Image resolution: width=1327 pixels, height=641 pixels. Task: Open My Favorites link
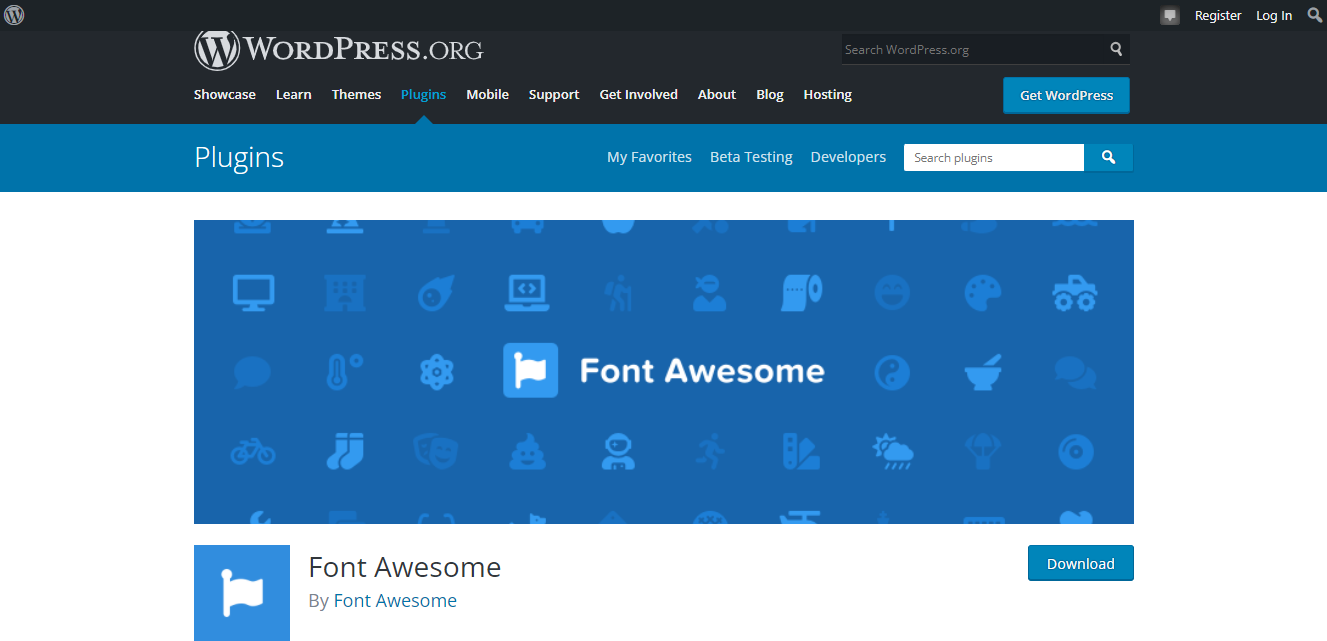(649, 157)
